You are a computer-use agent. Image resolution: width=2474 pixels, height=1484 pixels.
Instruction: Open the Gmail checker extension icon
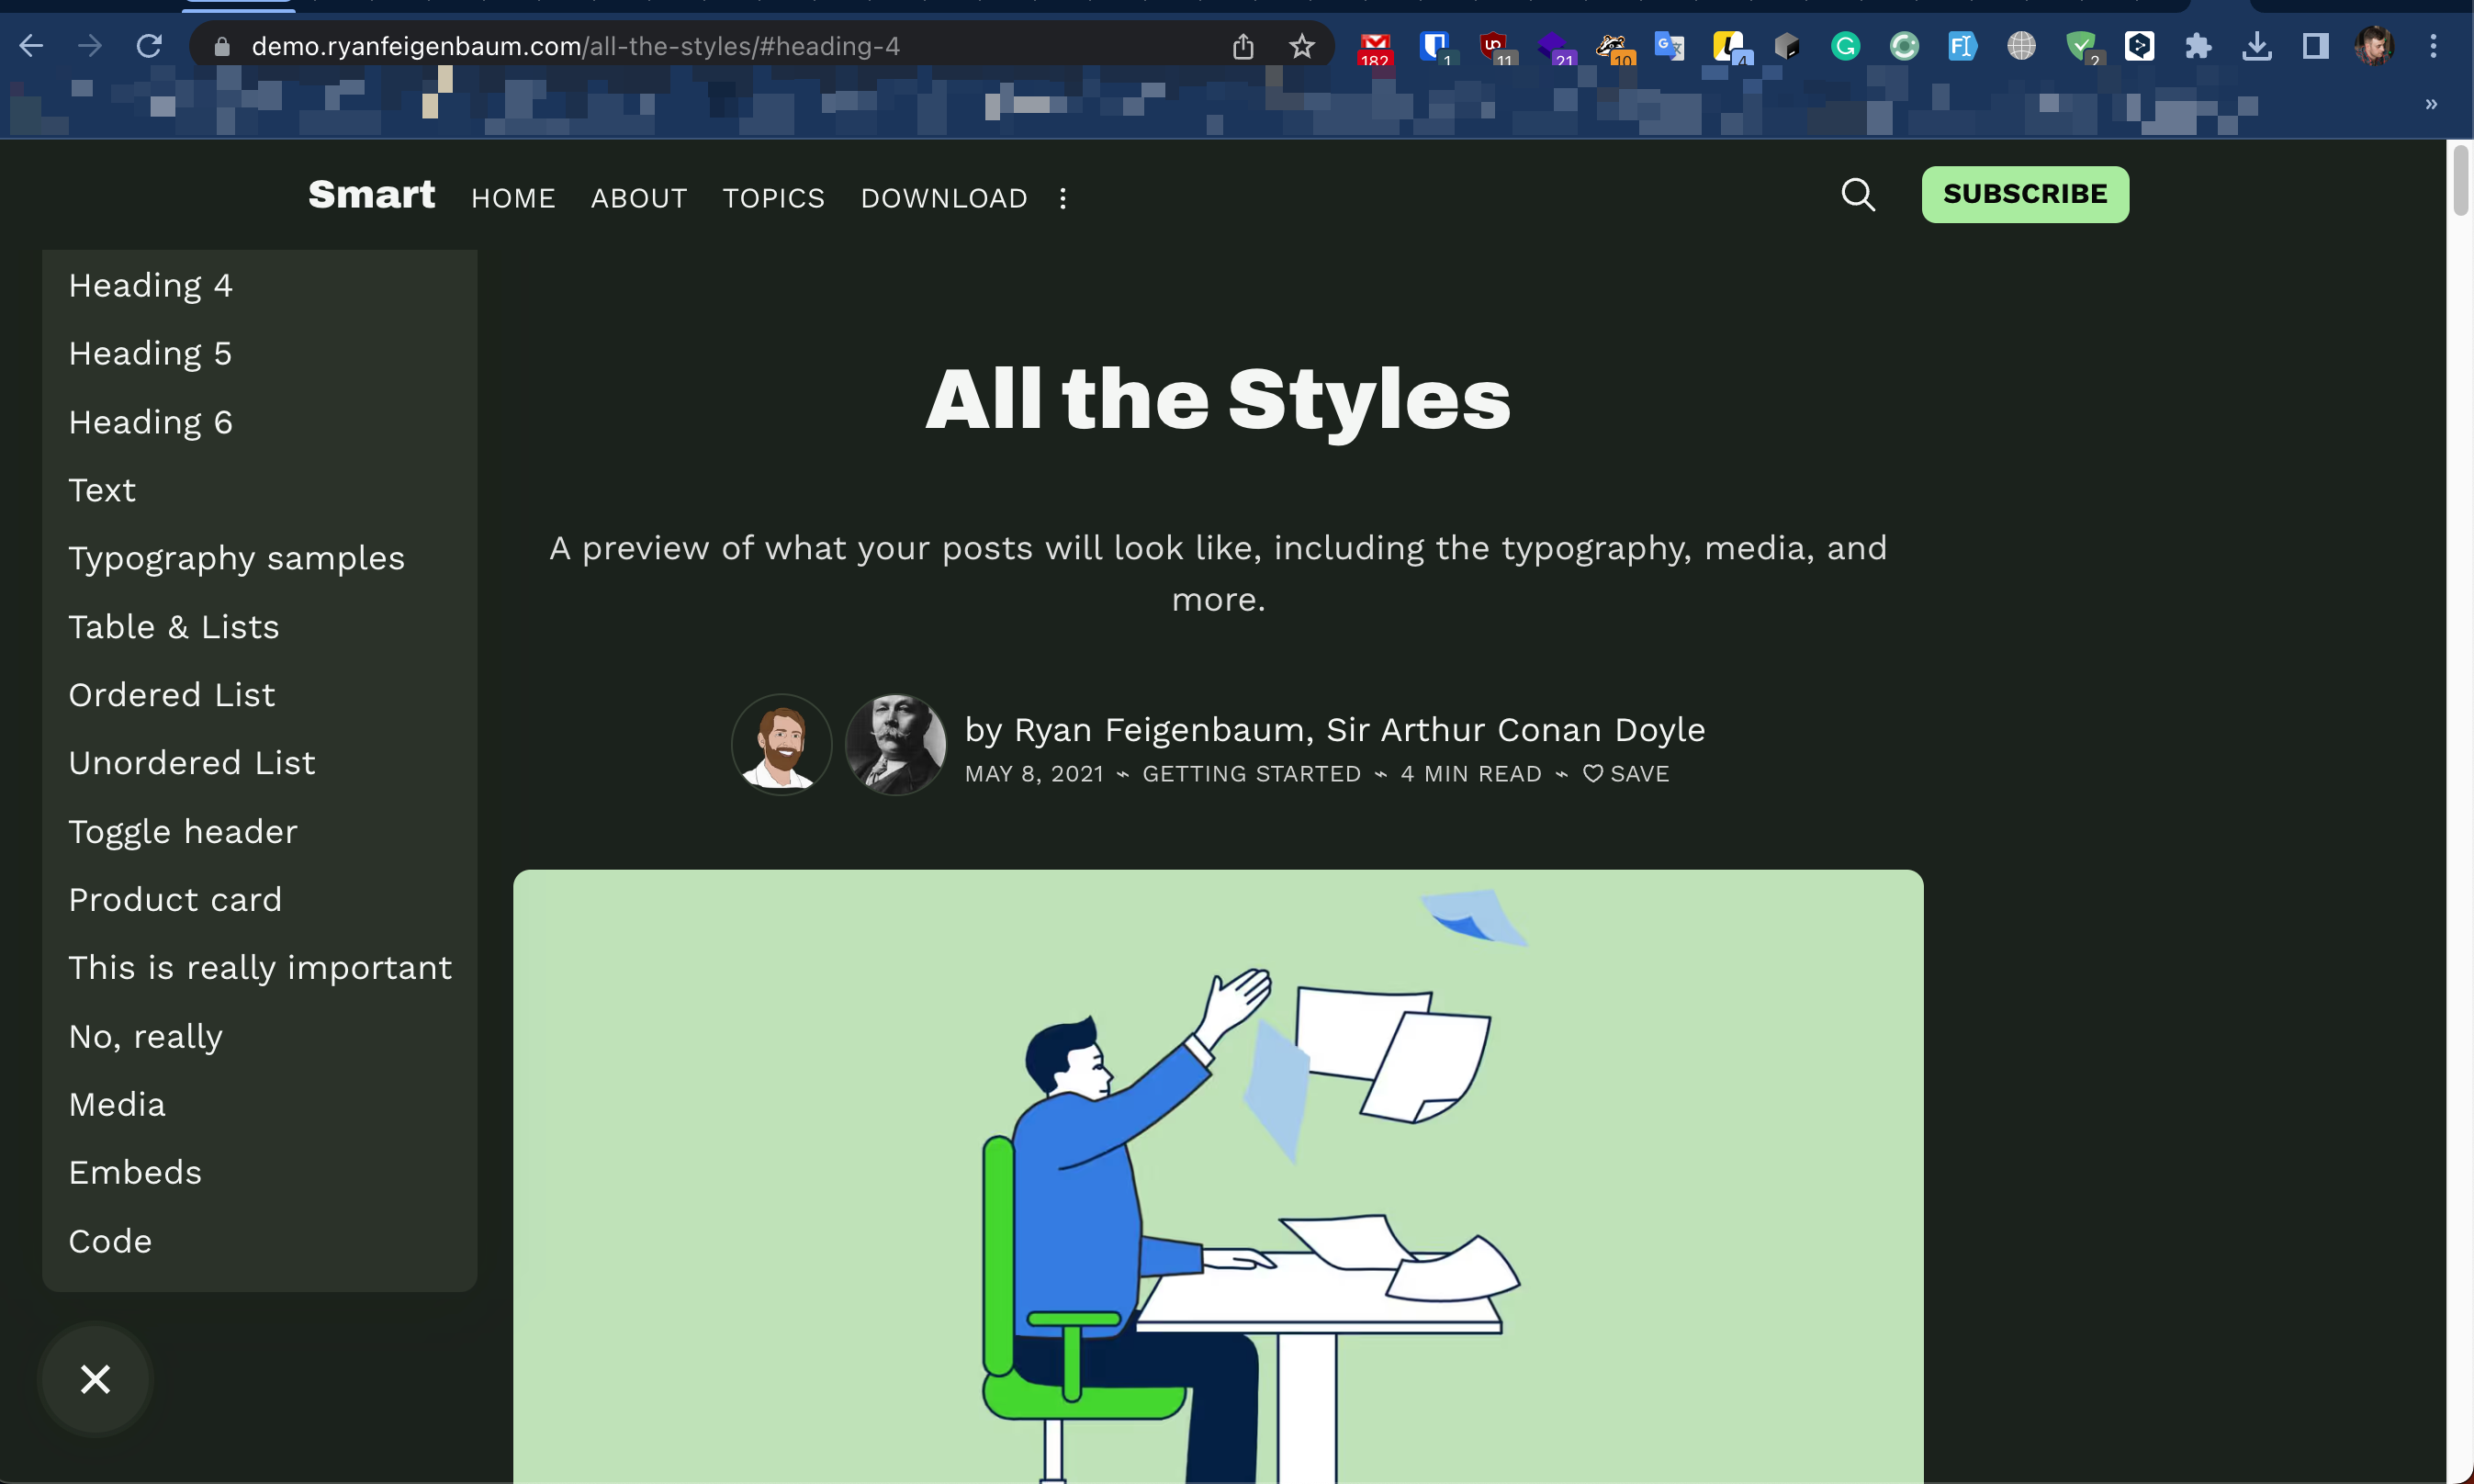pos(1375,46)
